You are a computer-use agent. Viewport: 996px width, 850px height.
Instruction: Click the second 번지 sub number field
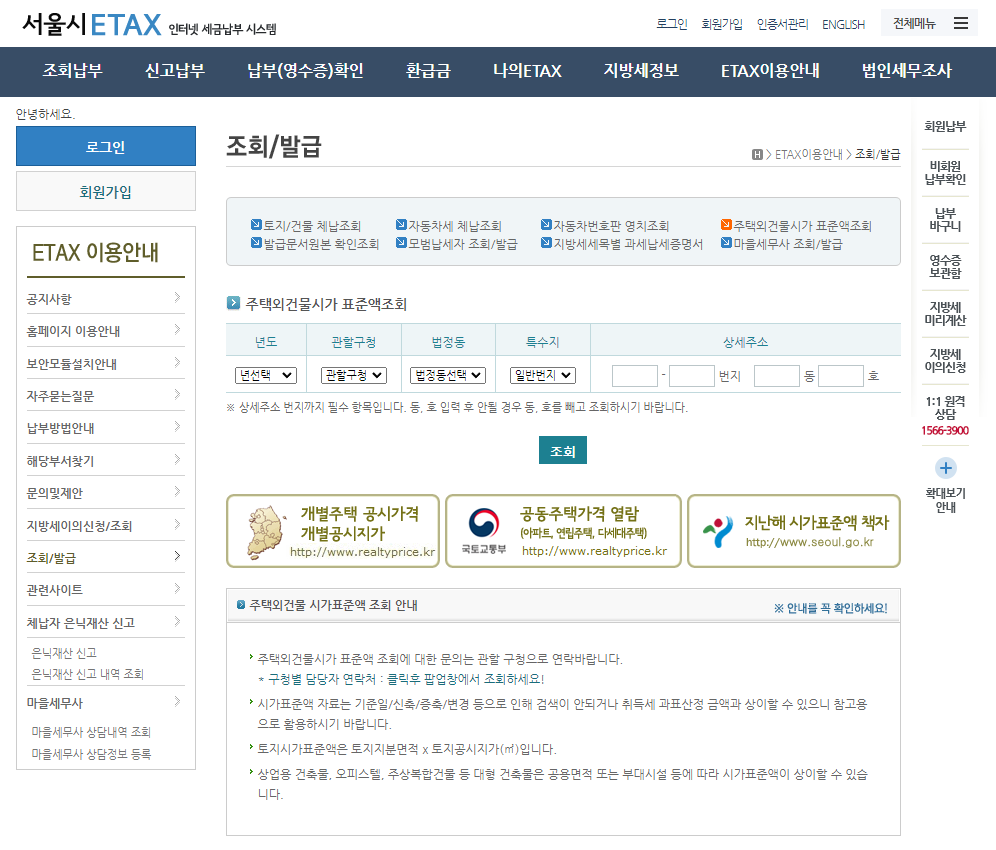click(x=692, y=376)
